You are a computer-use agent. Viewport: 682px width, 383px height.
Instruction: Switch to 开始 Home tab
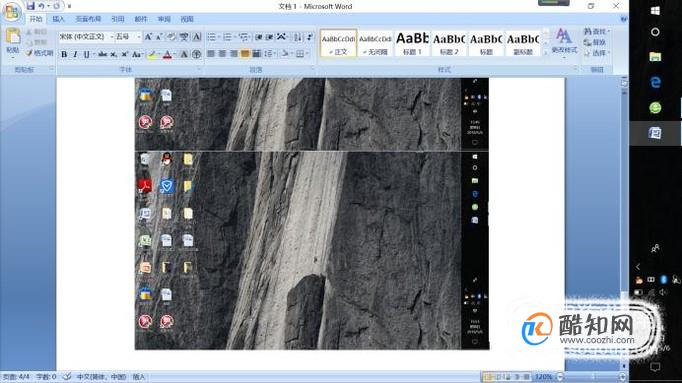tap(36, 19)
